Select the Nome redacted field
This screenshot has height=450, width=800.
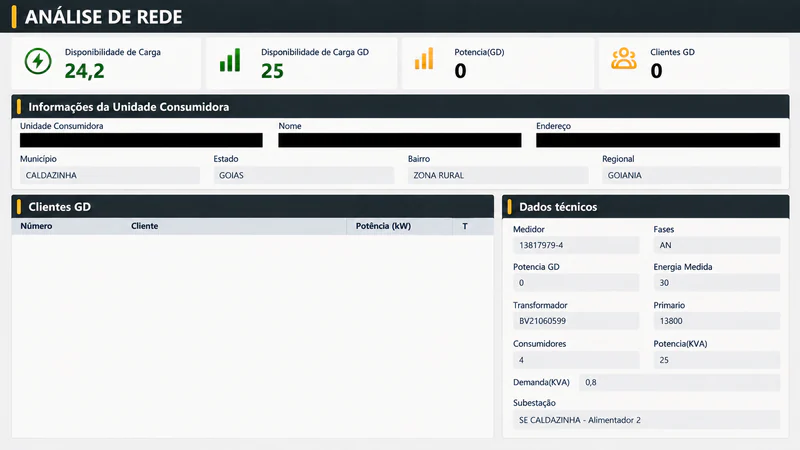coord(399,140)
